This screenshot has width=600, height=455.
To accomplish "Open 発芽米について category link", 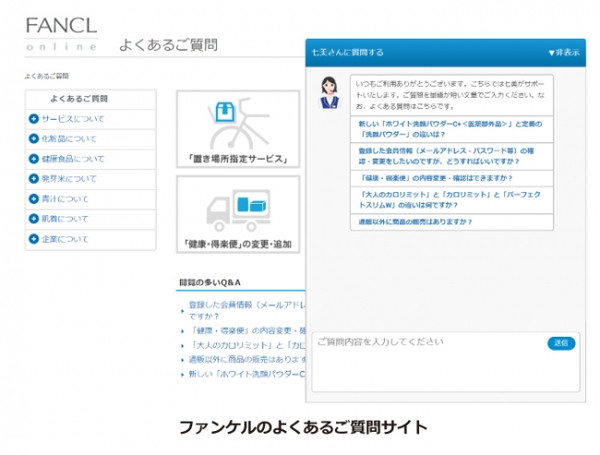I will [x=69, y=179].
